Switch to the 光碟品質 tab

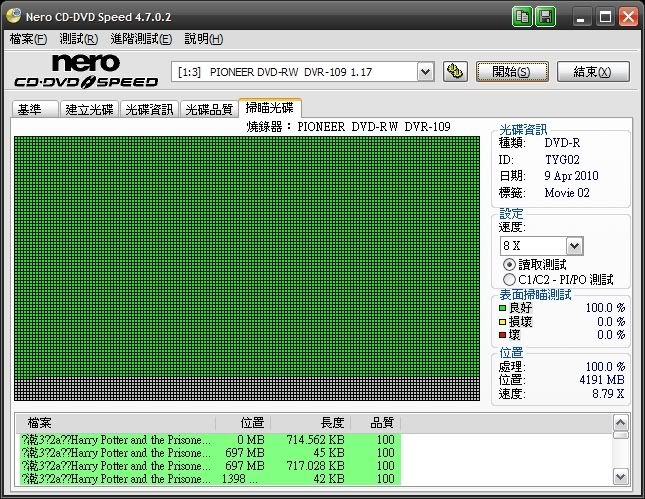(x=209, y=109)
